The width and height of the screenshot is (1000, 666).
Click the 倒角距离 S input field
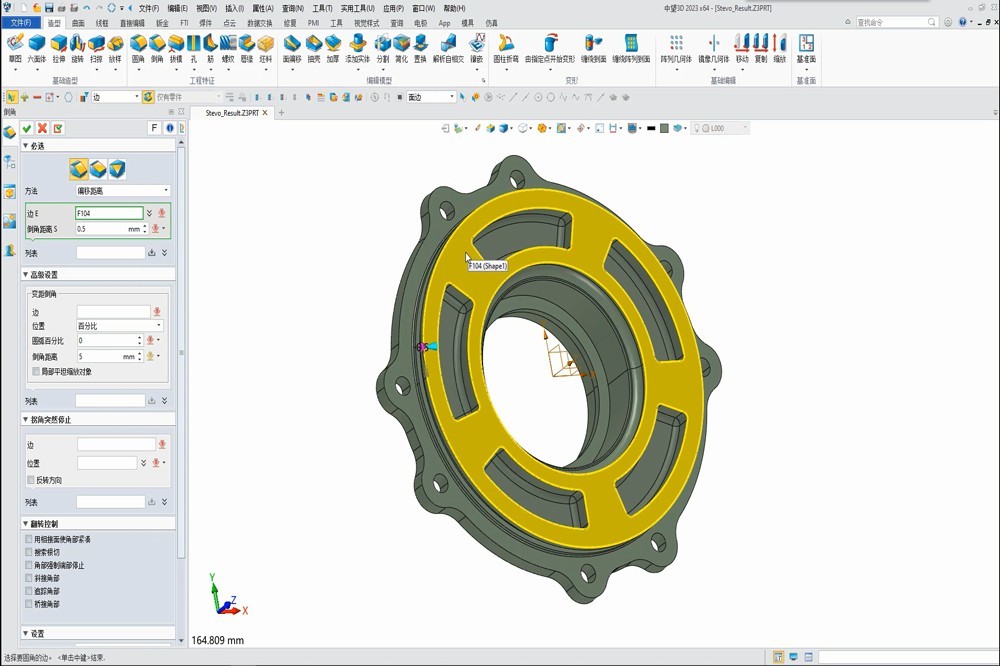(x=100, y=229)
